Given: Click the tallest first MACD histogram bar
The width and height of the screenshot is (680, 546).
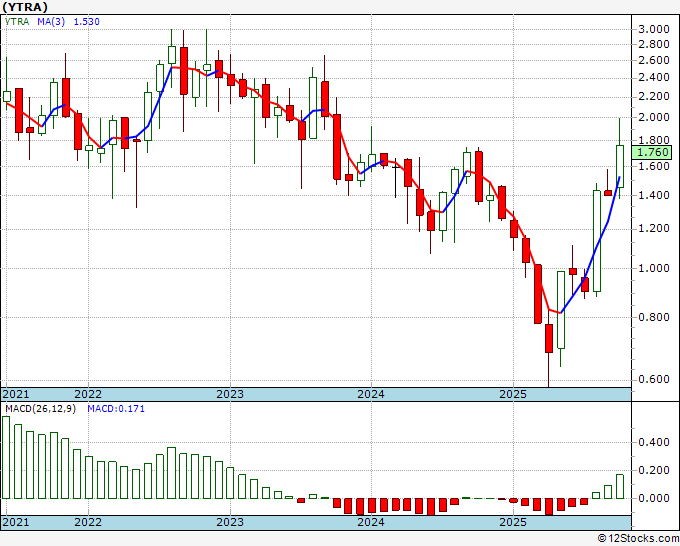Looking at the screenshot, I should tap(6, 458).
